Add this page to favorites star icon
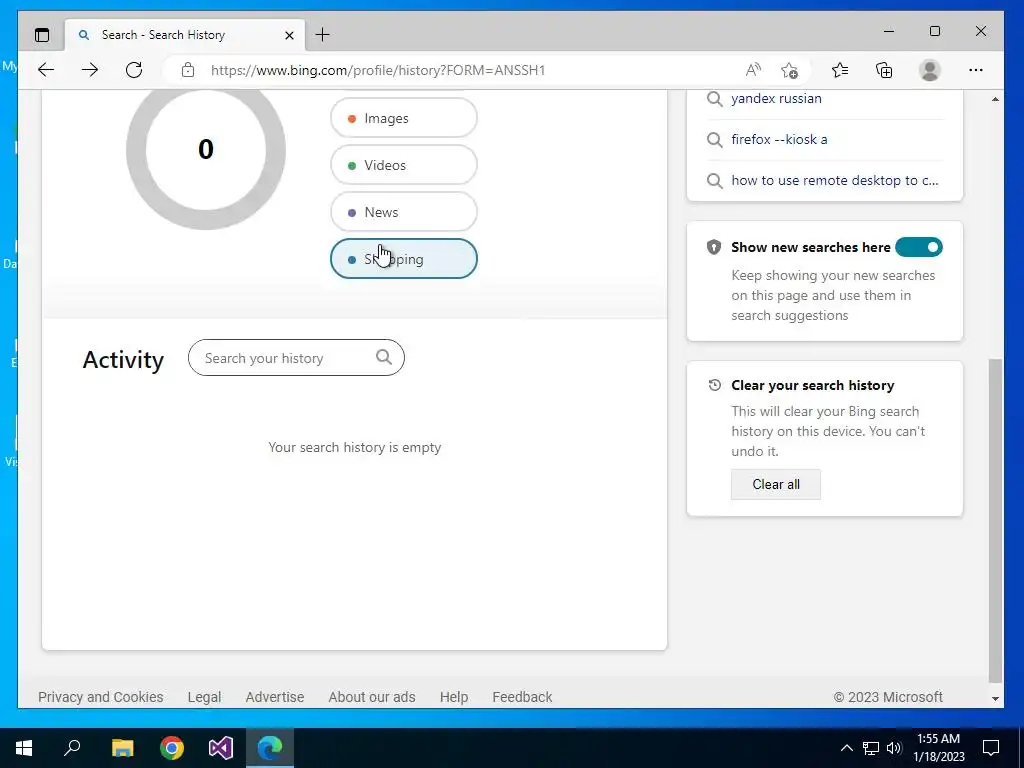The height and width of the screenshot is (768, 1024). [790, 70]
